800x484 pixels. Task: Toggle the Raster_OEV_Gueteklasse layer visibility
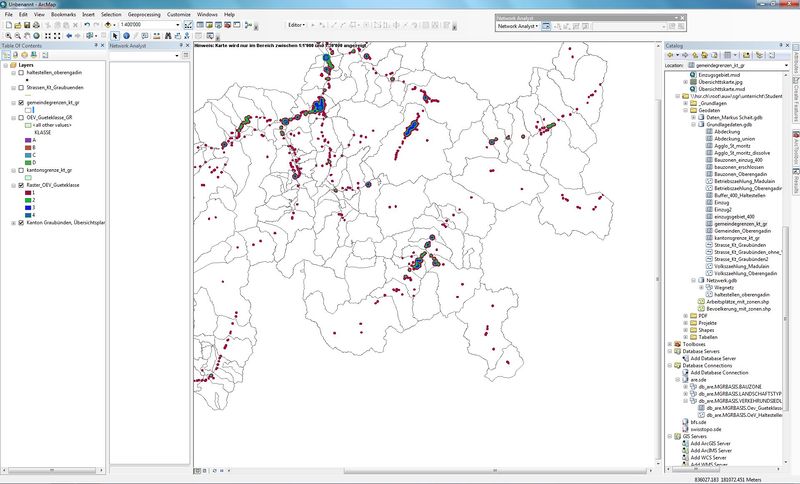(21, 186)
